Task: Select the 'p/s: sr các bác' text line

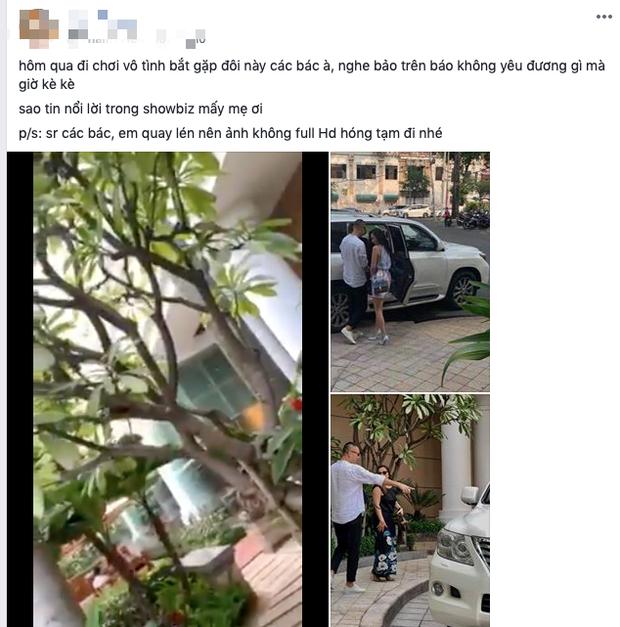Action: pos(230,133)
